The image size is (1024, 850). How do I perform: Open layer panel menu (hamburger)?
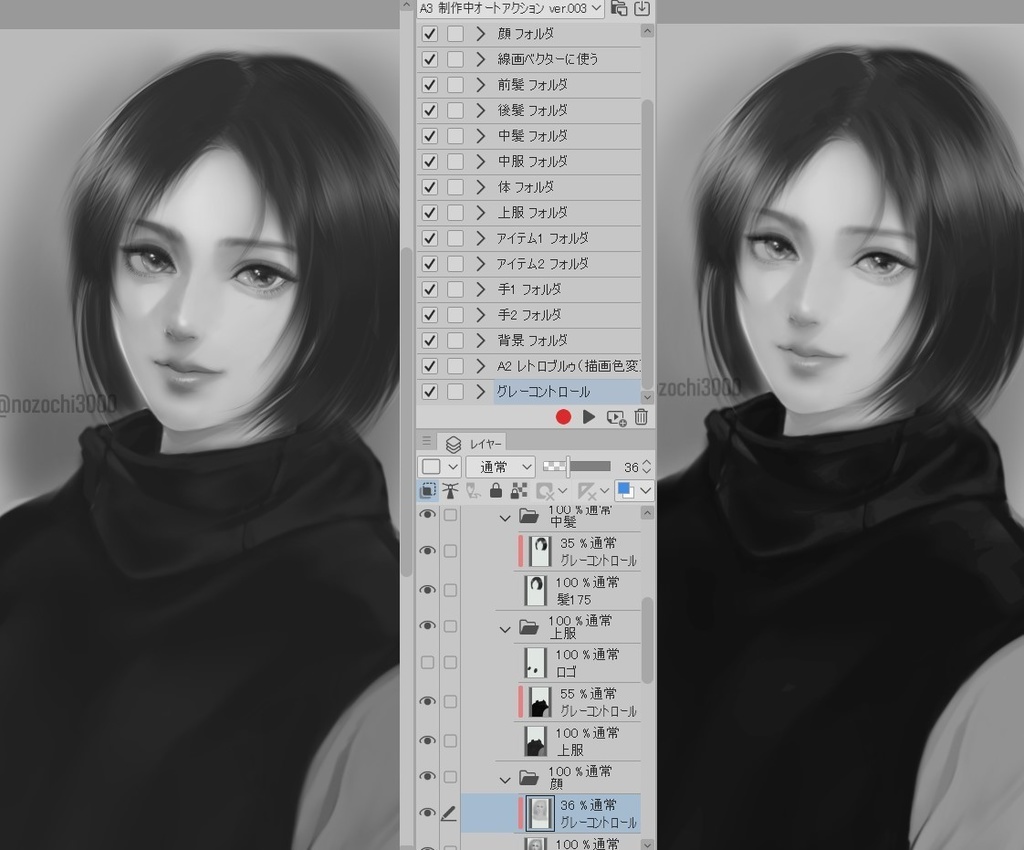point(426,441)
